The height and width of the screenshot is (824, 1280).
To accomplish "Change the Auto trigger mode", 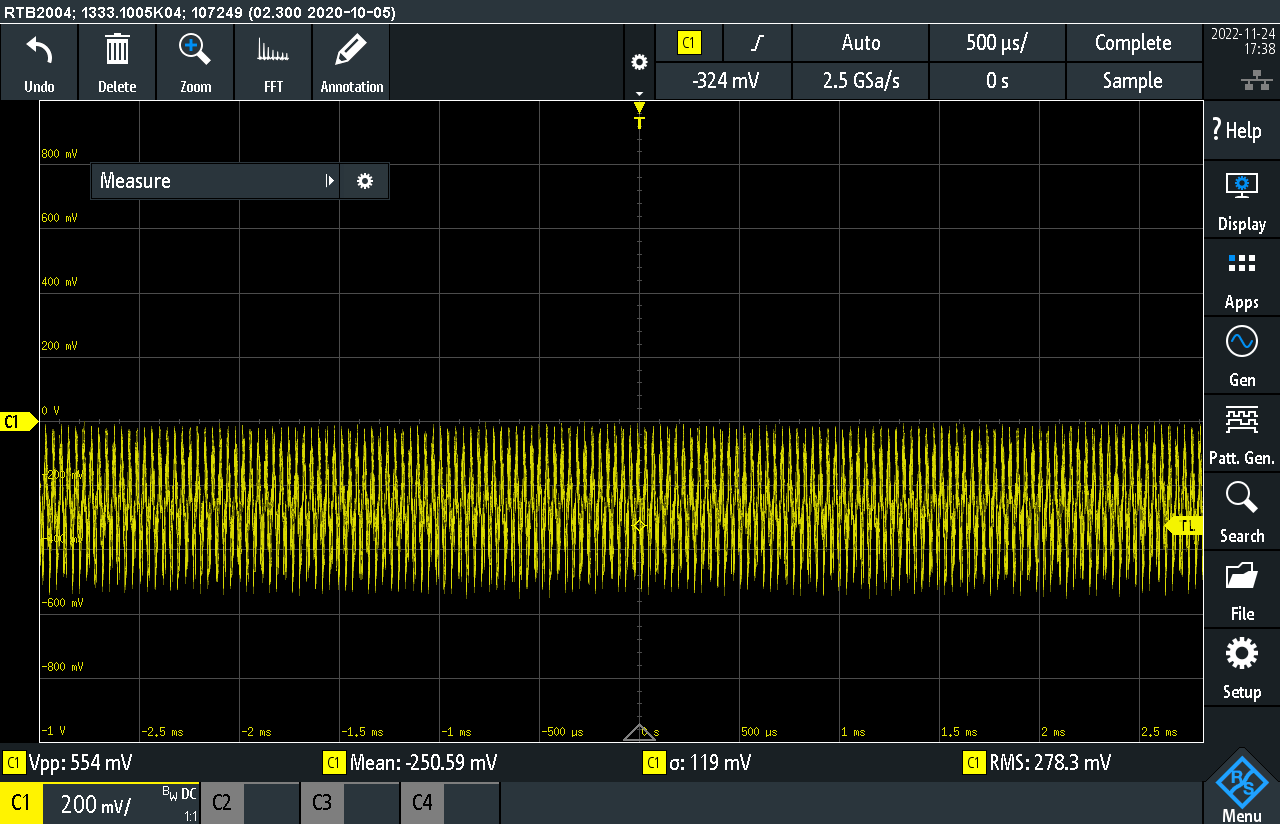I will point(860,43).
